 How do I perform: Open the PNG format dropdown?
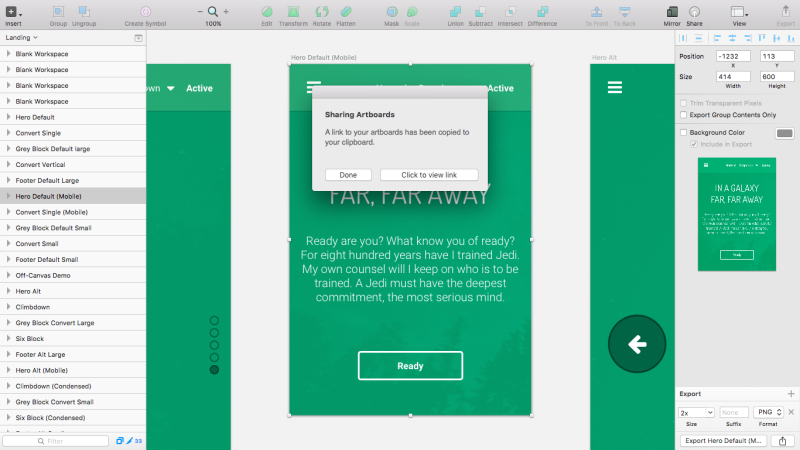tap(766, 412)
